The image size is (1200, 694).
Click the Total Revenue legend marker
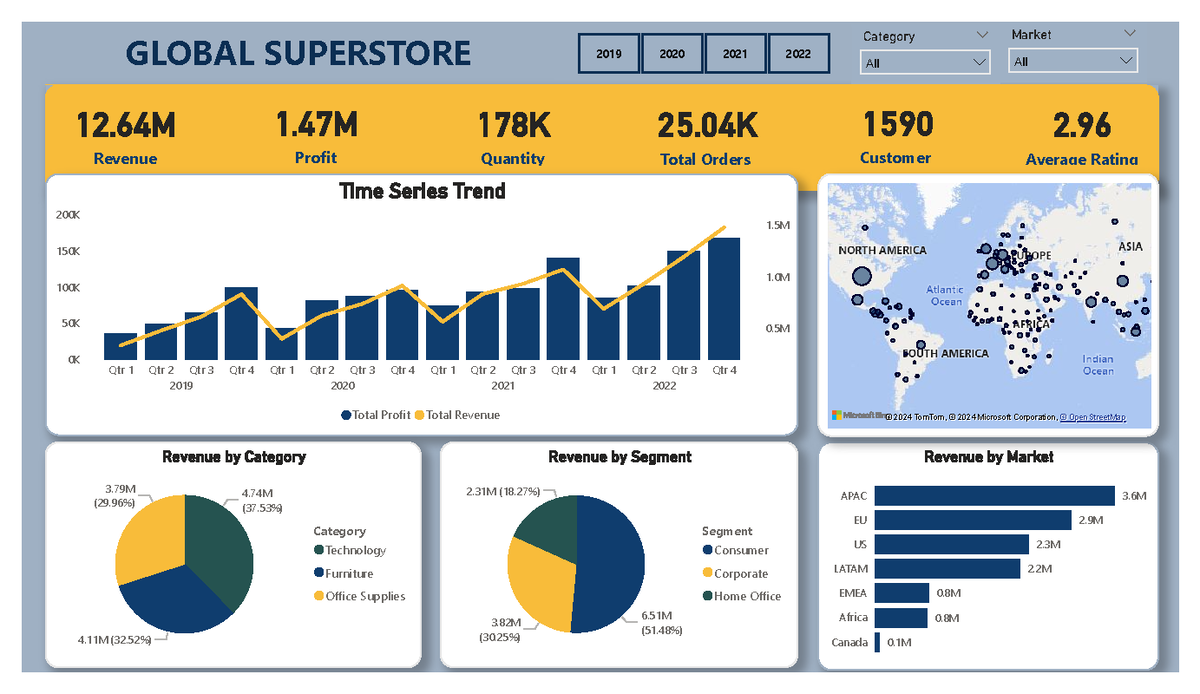[419, 415]
